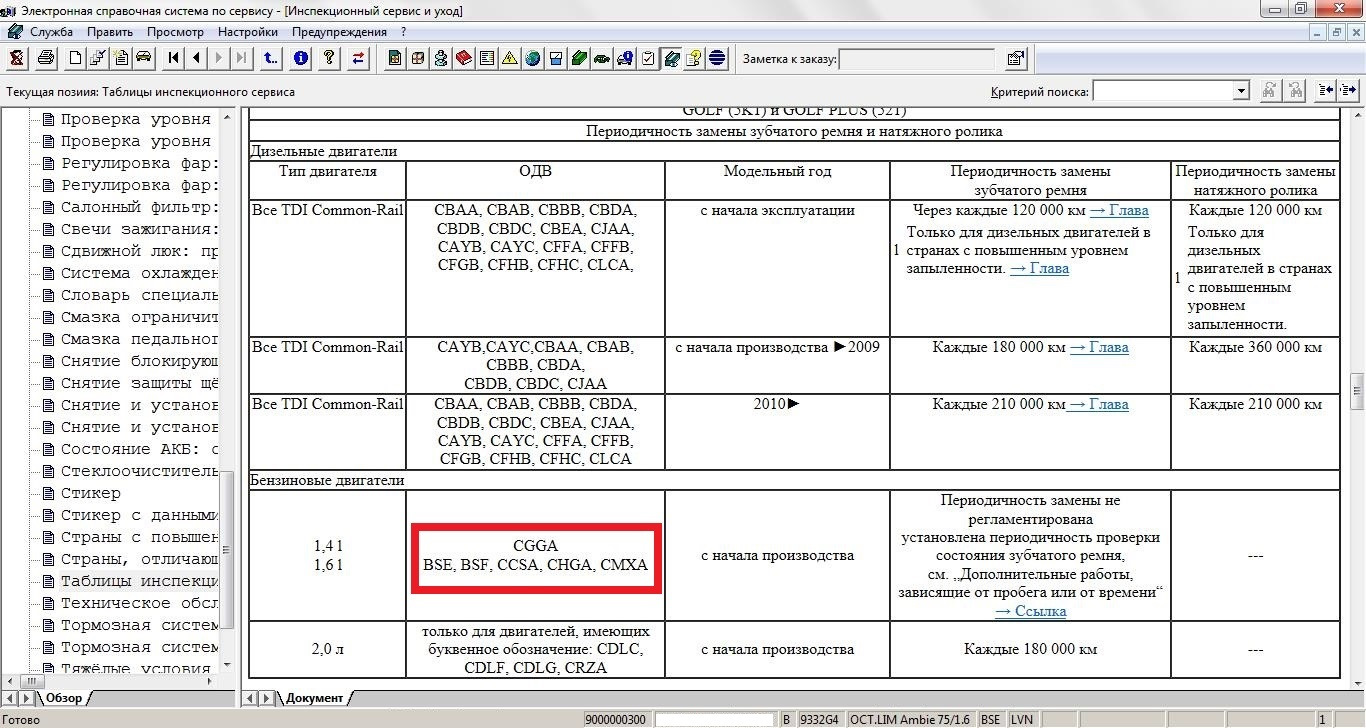This screenshot has height=728, width=1366.
Task: Follow the '→ Ссылка' link
Action: pyautogui.click(x=1030, y=611)
